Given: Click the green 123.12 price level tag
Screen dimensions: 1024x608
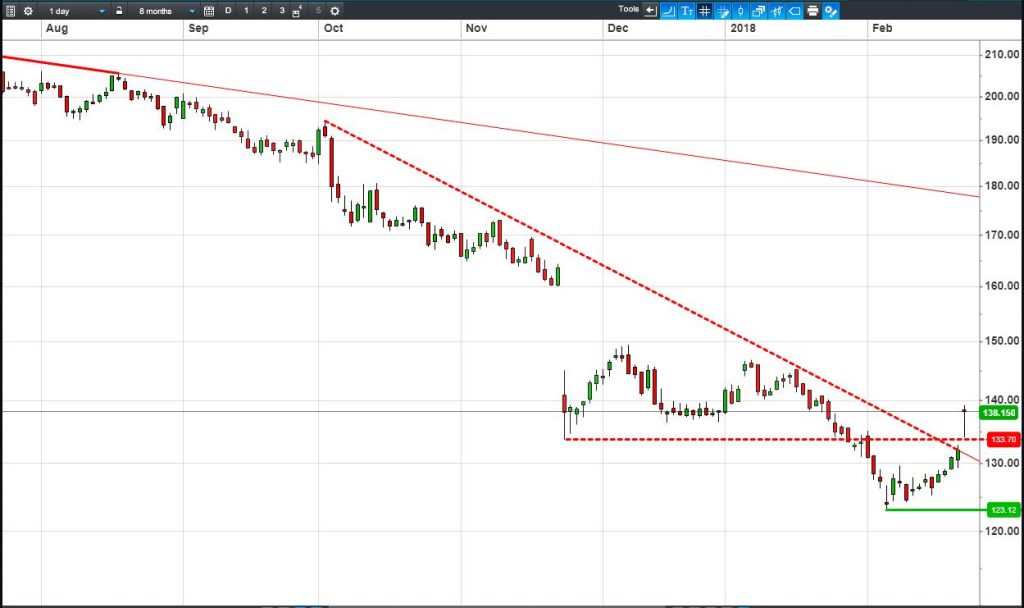Looking at the screenshot, I should (1002, 510).
